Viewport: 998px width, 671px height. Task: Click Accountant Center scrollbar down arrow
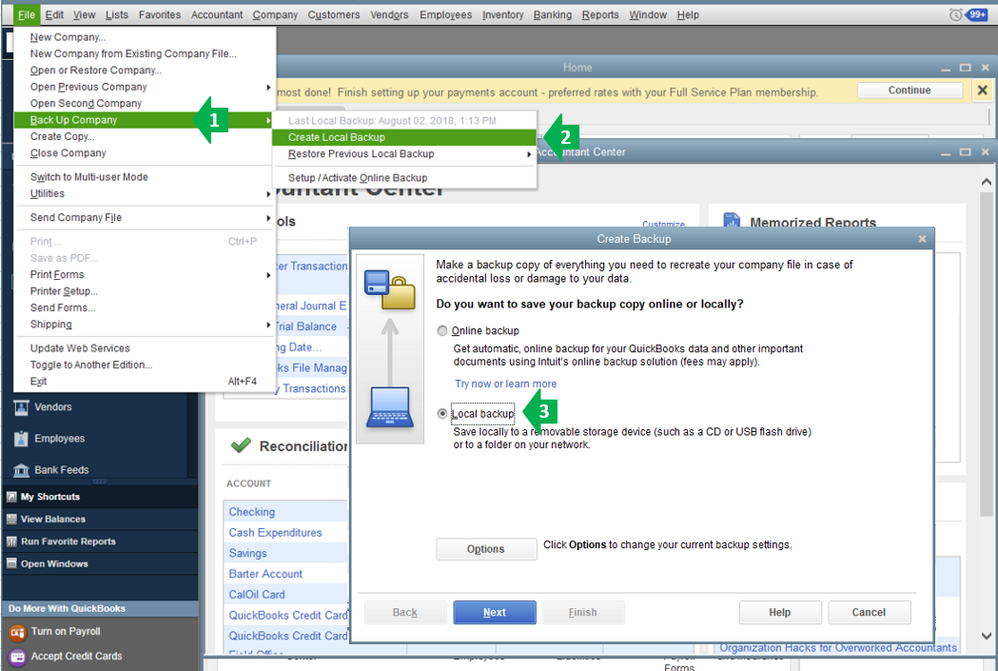pyautogui.click(x=986, y=635)
